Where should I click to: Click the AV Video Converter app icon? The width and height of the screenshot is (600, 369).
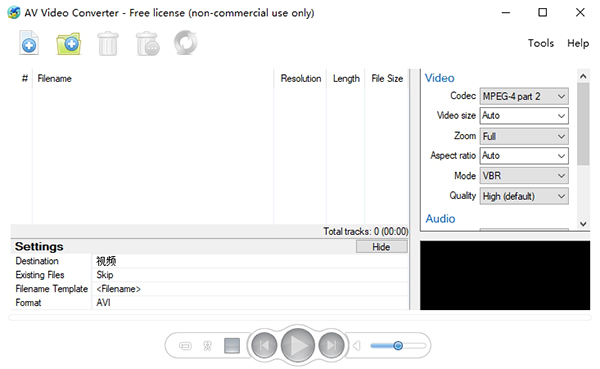tap(14, 13)
